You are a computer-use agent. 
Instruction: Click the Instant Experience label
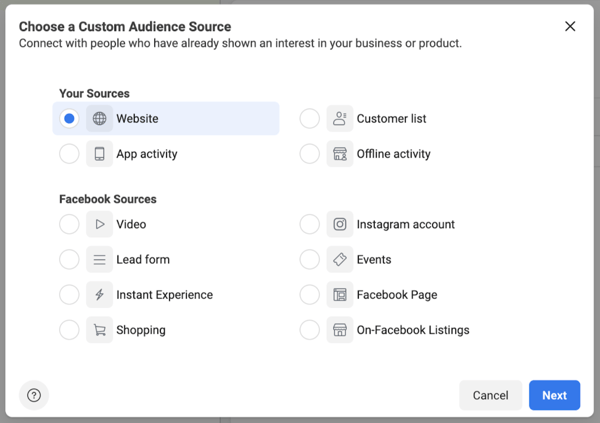pos(165,295)
